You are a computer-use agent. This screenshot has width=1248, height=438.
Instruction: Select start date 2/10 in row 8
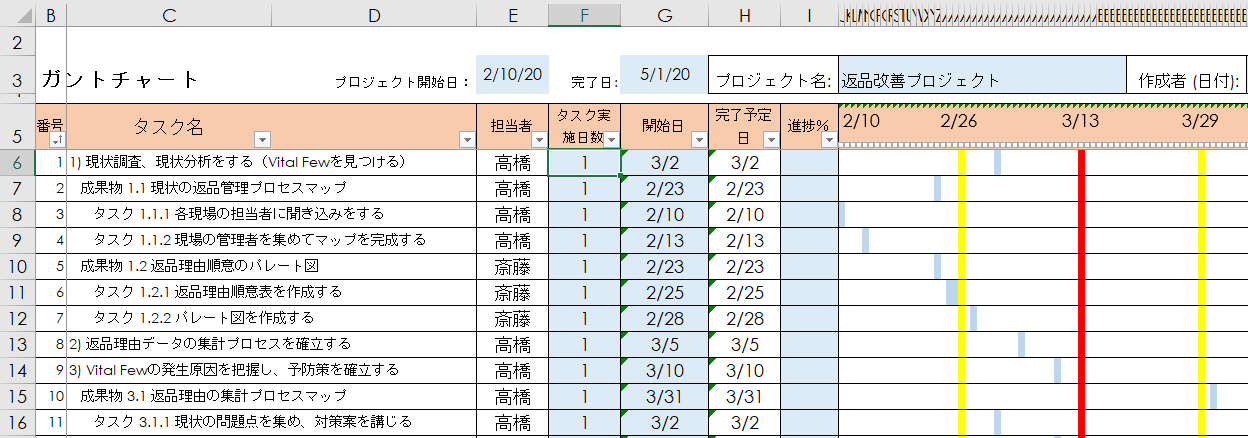pyautogui.click(x=664, y=214)
